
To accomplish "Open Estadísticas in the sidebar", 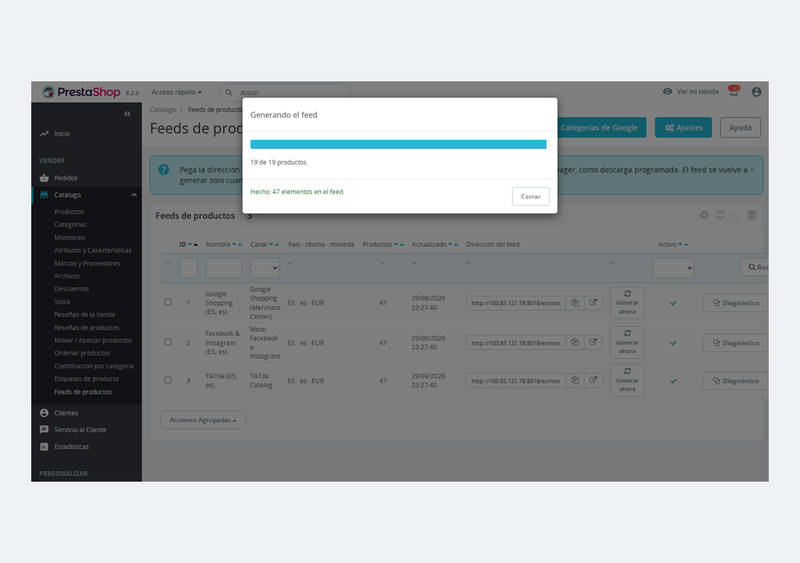I will (71, 447).
